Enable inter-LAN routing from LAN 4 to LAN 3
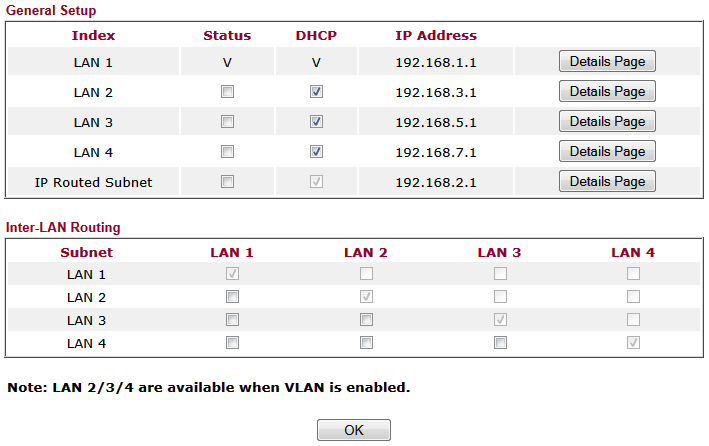709x446 pixels. [500, 343]
